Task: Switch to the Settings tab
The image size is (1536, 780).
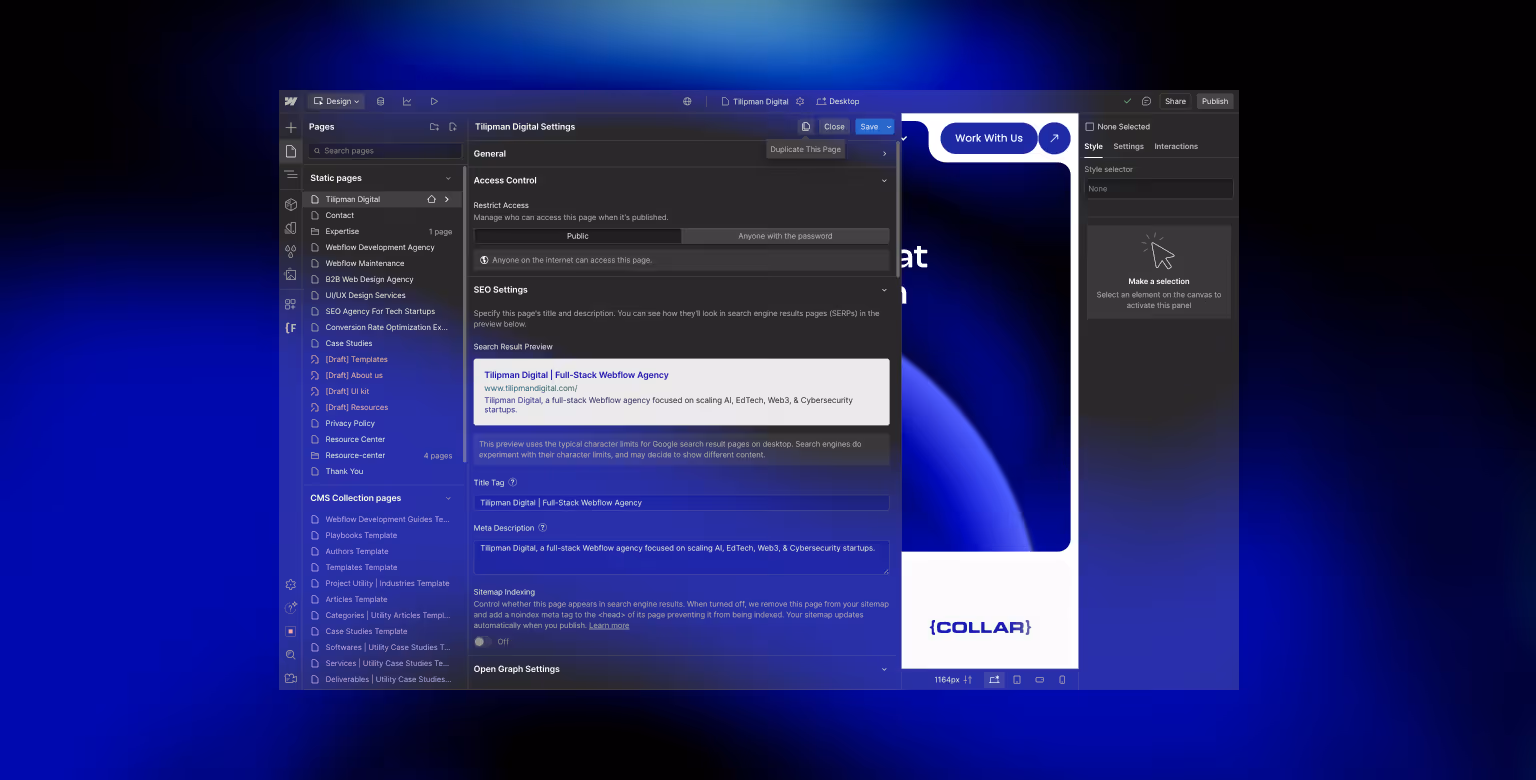Action: tap(1128, 146)
